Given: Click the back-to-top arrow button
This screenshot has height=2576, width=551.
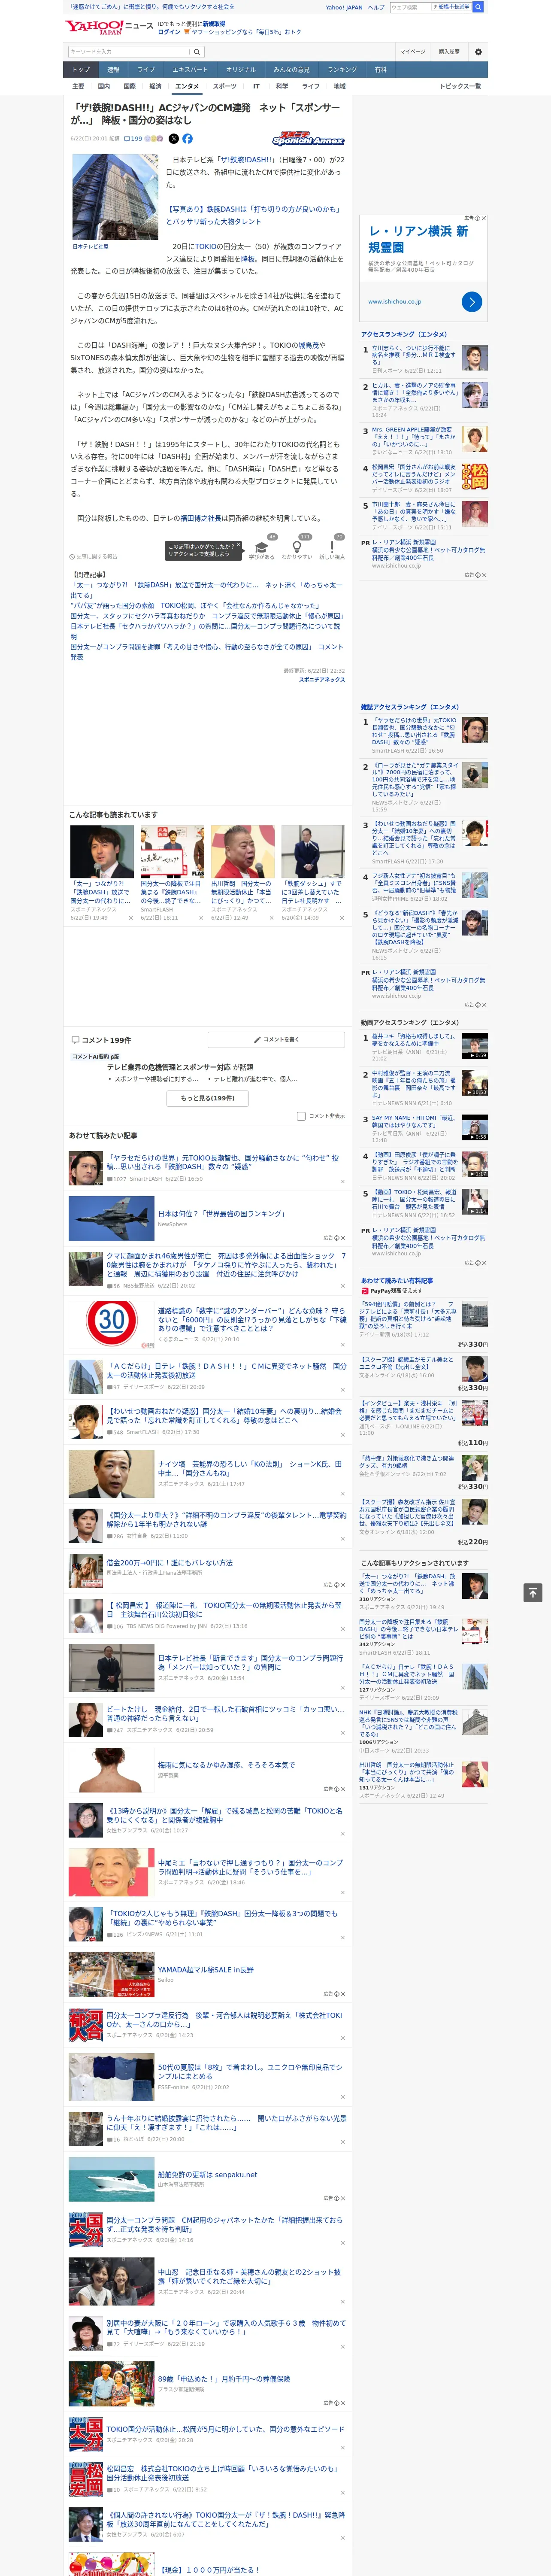Looking at the screenshot, I should (533, 1592).
